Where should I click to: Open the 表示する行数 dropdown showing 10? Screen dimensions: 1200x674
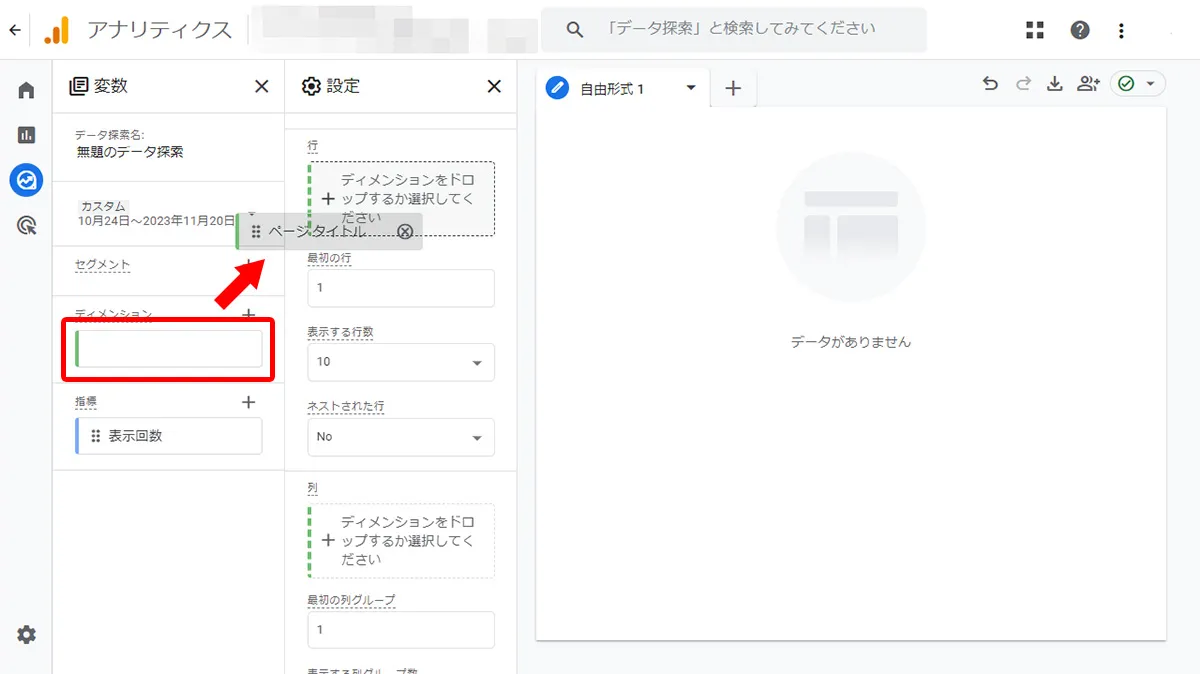click(x=400, y=362)
